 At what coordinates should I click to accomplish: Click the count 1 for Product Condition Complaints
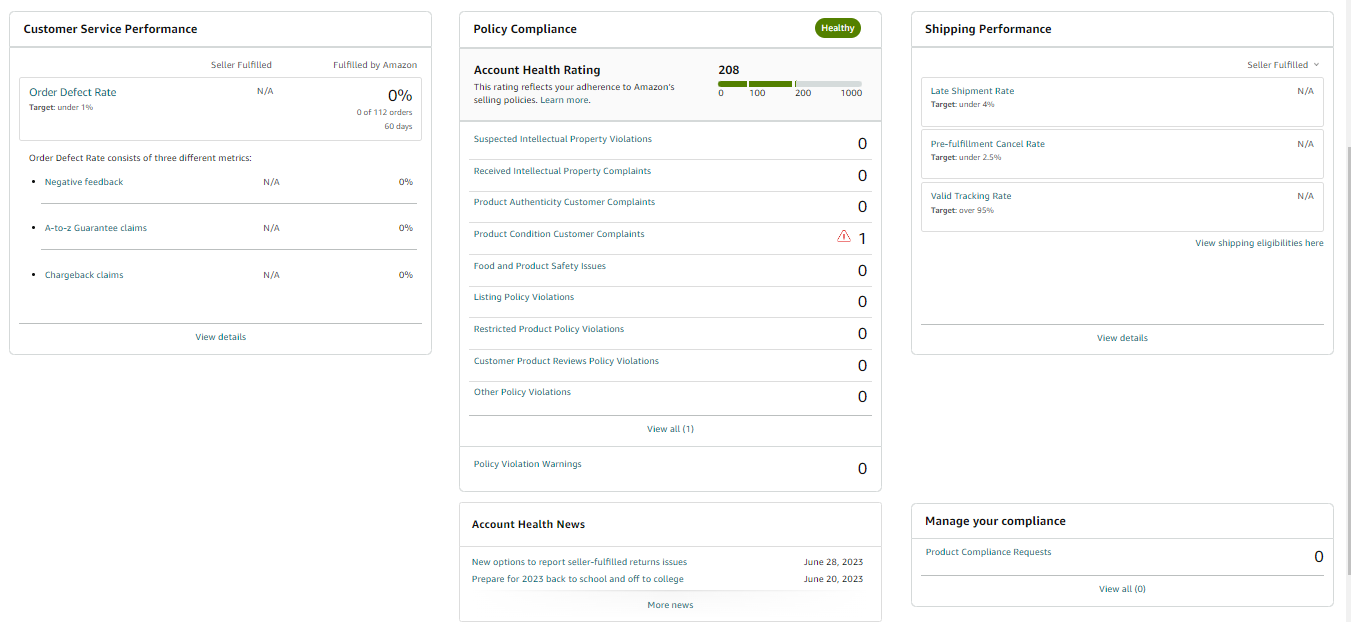tap(862, 238)
